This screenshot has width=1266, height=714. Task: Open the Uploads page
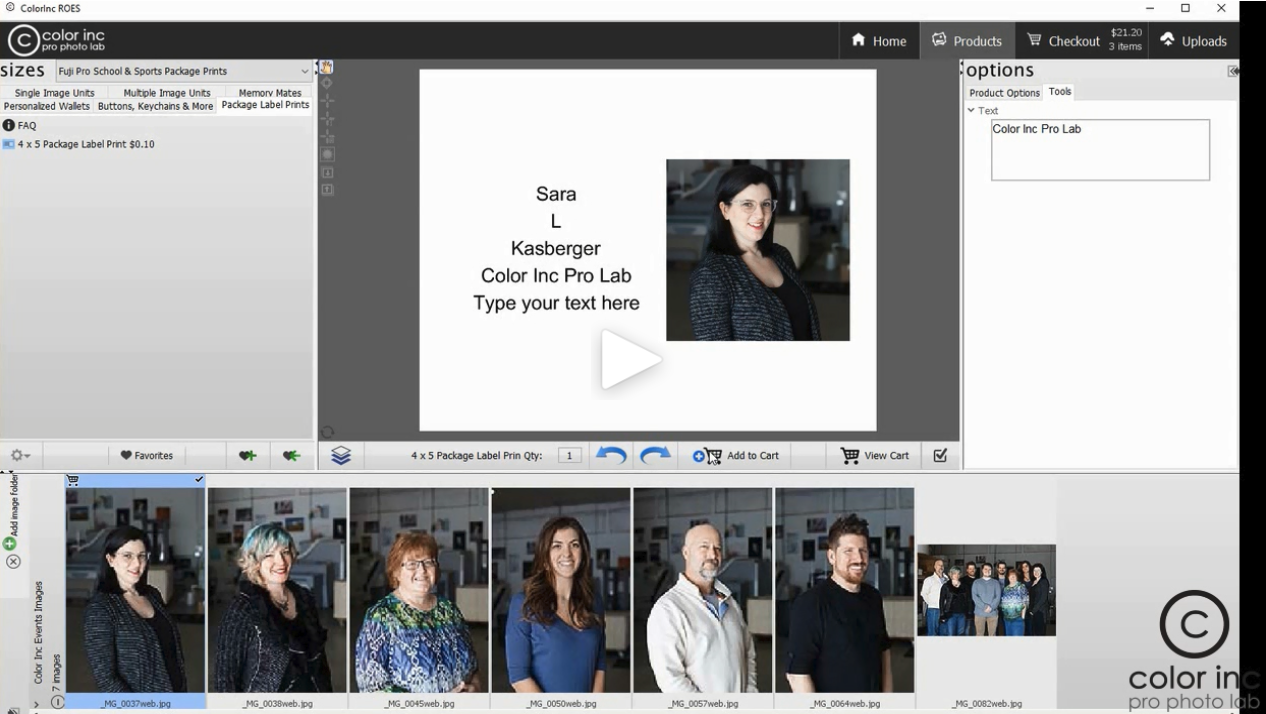pyautogui.click(x=1193, y=41)
